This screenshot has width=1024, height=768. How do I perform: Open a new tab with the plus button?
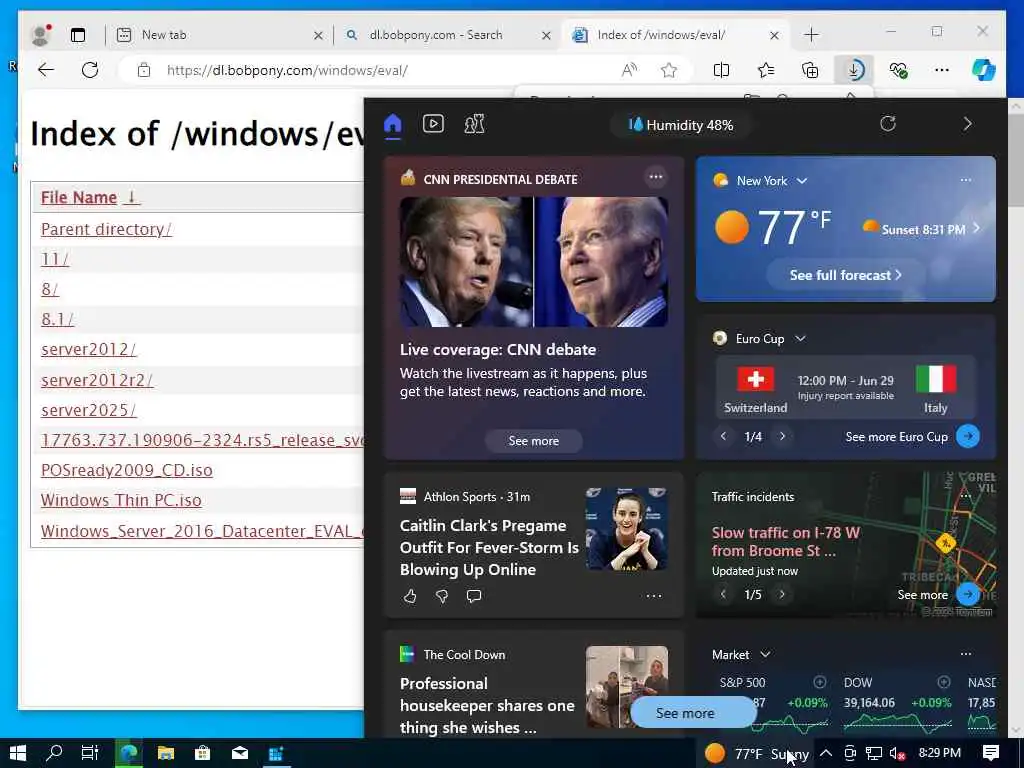[x=811, y=35]
